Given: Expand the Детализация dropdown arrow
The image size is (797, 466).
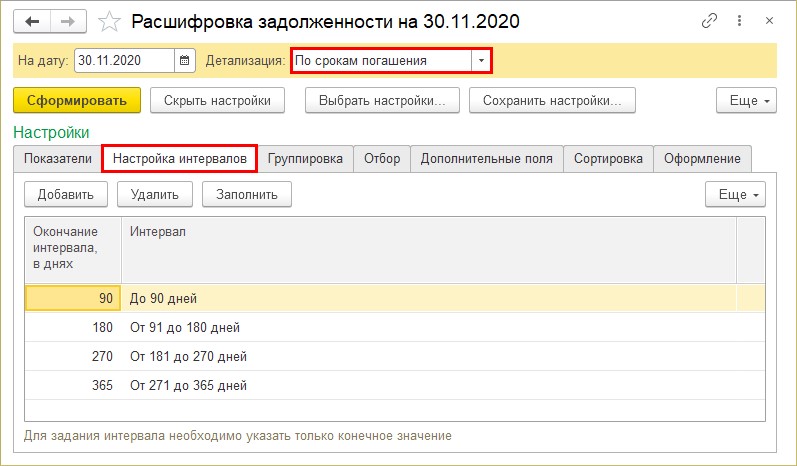Looking at the screenshot, I should (481, 60).
